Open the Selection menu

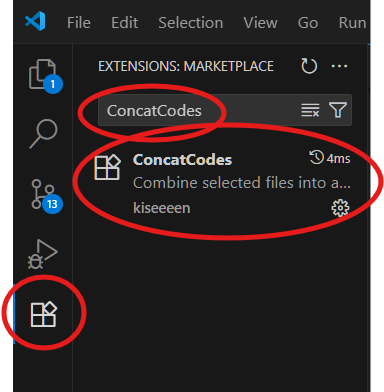pos(191,23)
